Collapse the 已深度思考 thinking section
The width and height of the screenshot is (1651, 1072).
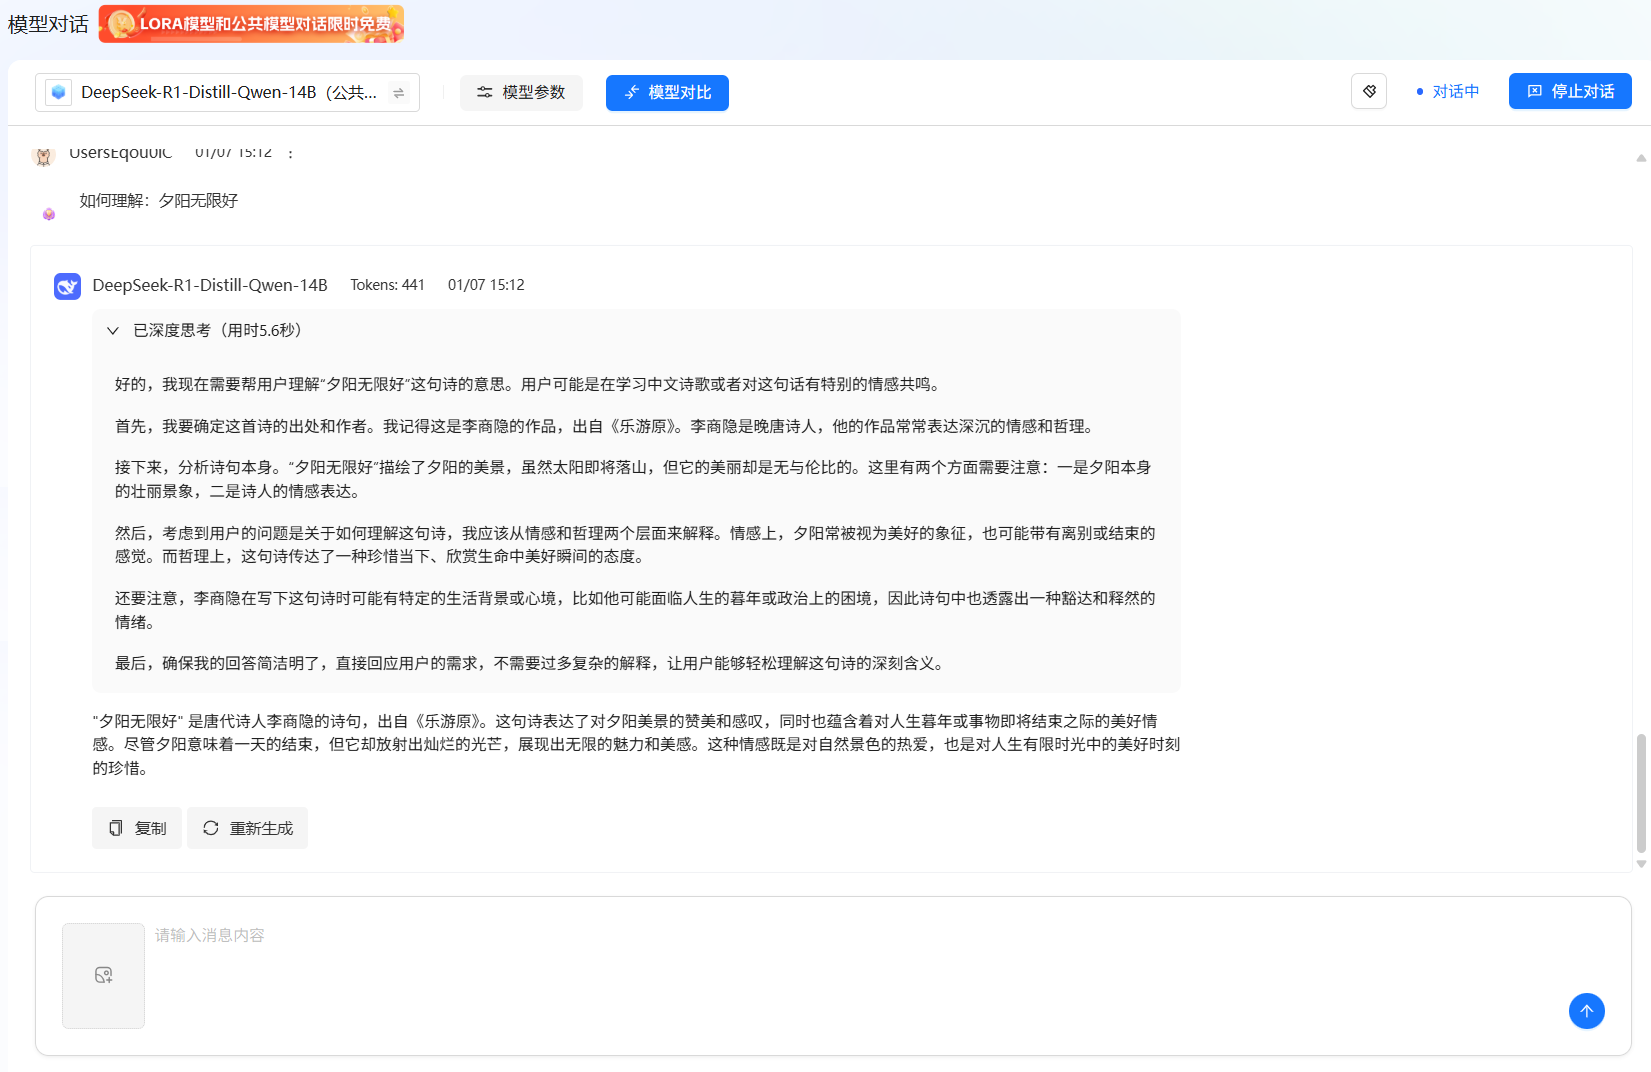pyautogui.click(x=112, y=330)
